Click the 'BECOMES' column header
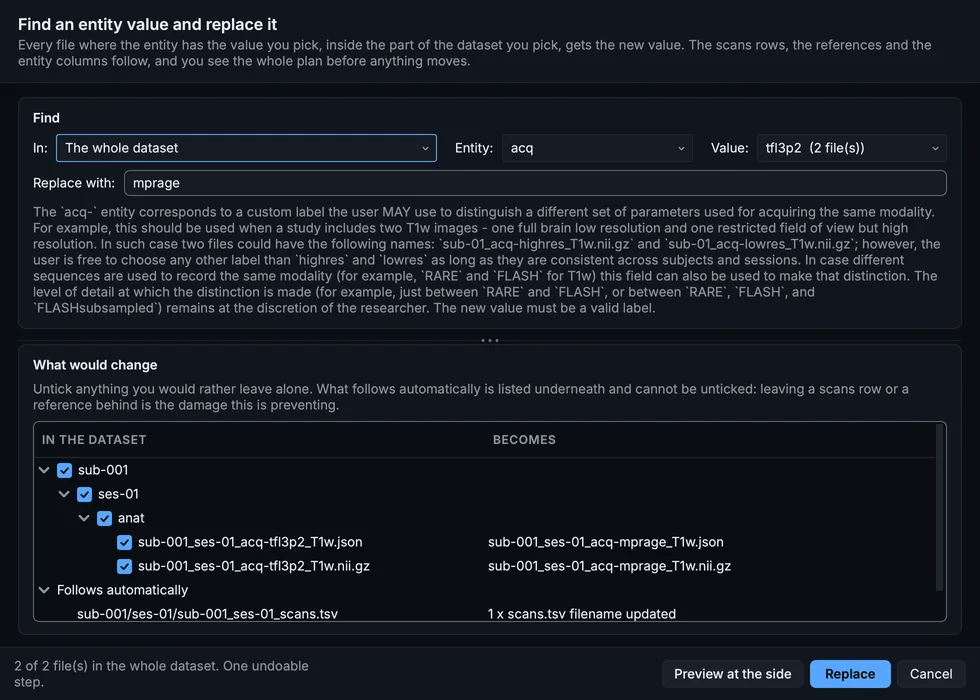The height and width of the screenshot is (700, 980). [x=524, y=439]
